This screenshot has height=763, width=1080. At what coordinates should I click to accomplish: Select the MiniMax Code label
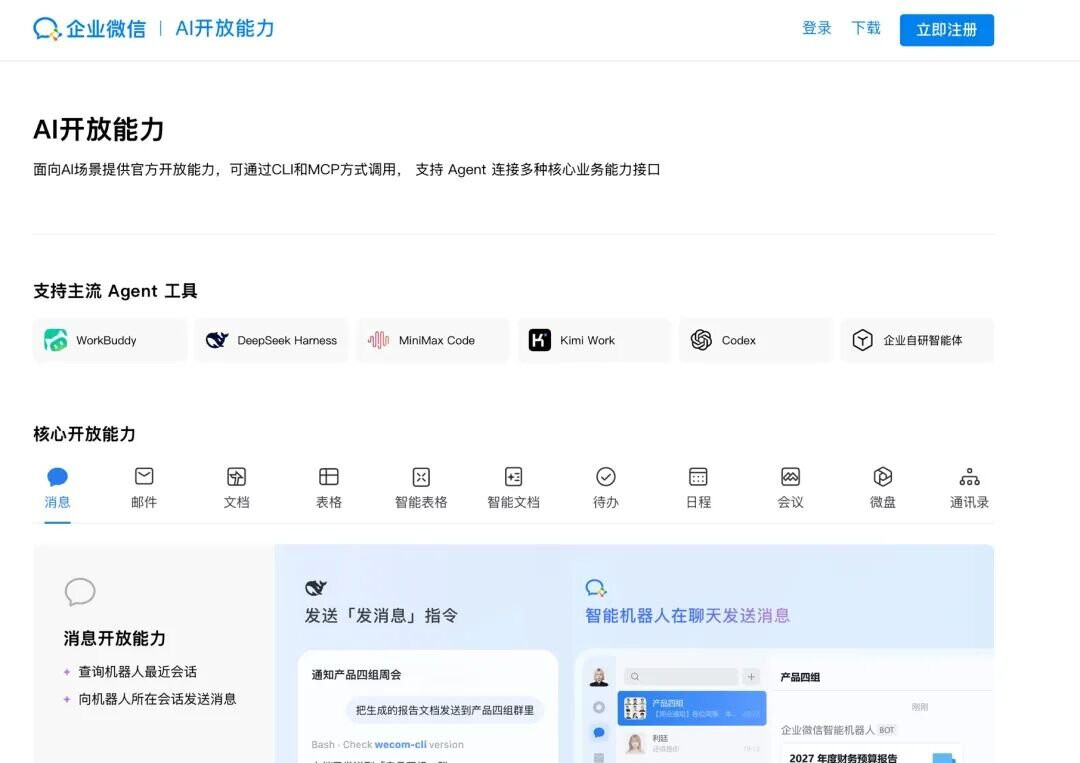point(437,340)
